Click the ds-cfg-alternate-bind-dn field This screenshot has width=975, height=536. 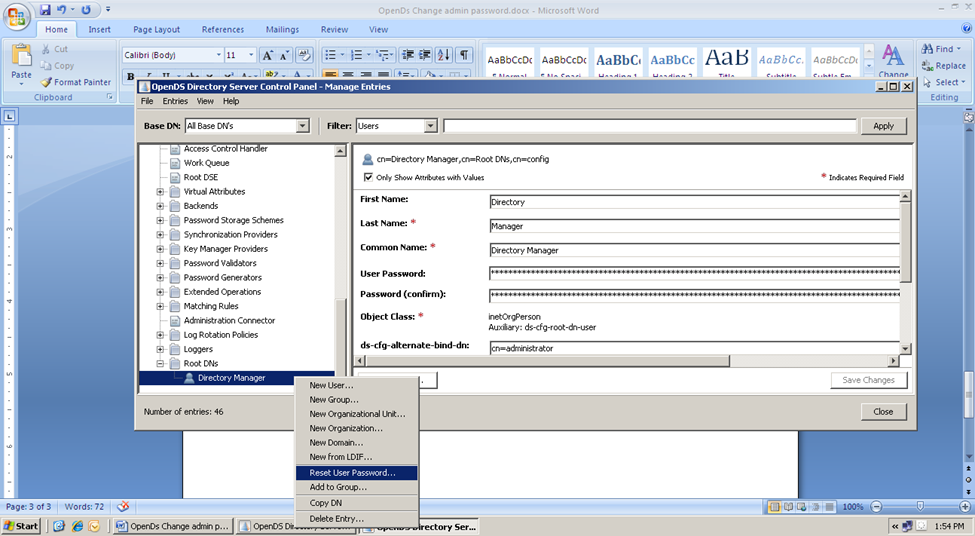coord(694,348)
